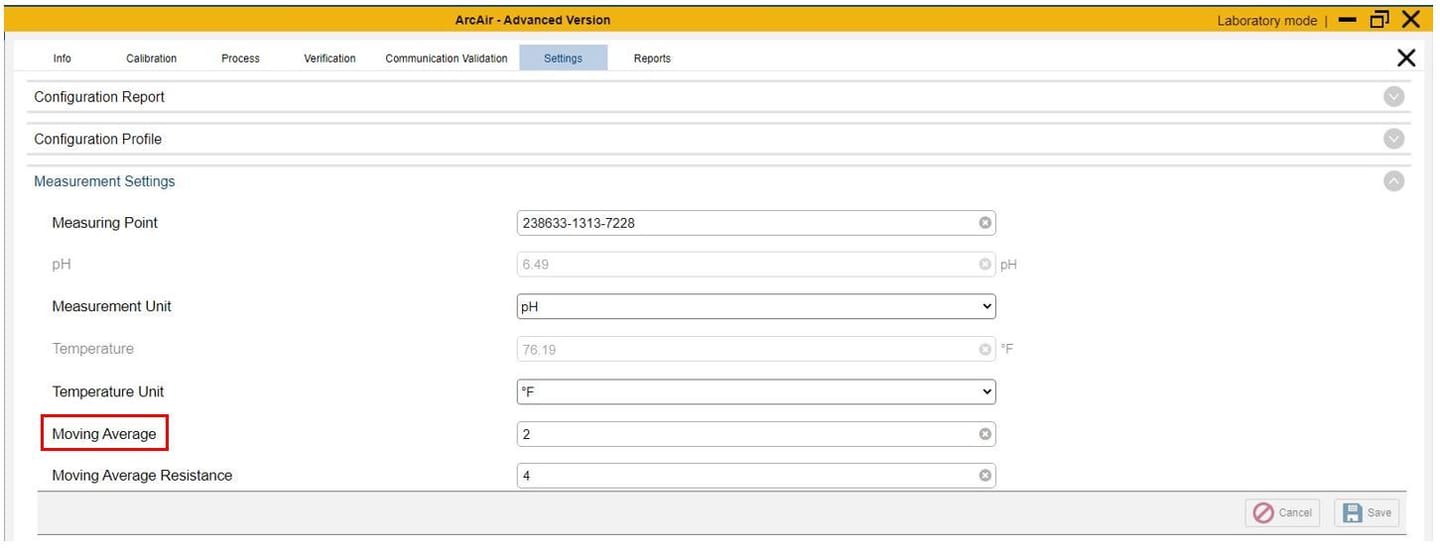1440x552 pixels.
Task: Switch to the Calibration tab
Action: coord(151,58)
